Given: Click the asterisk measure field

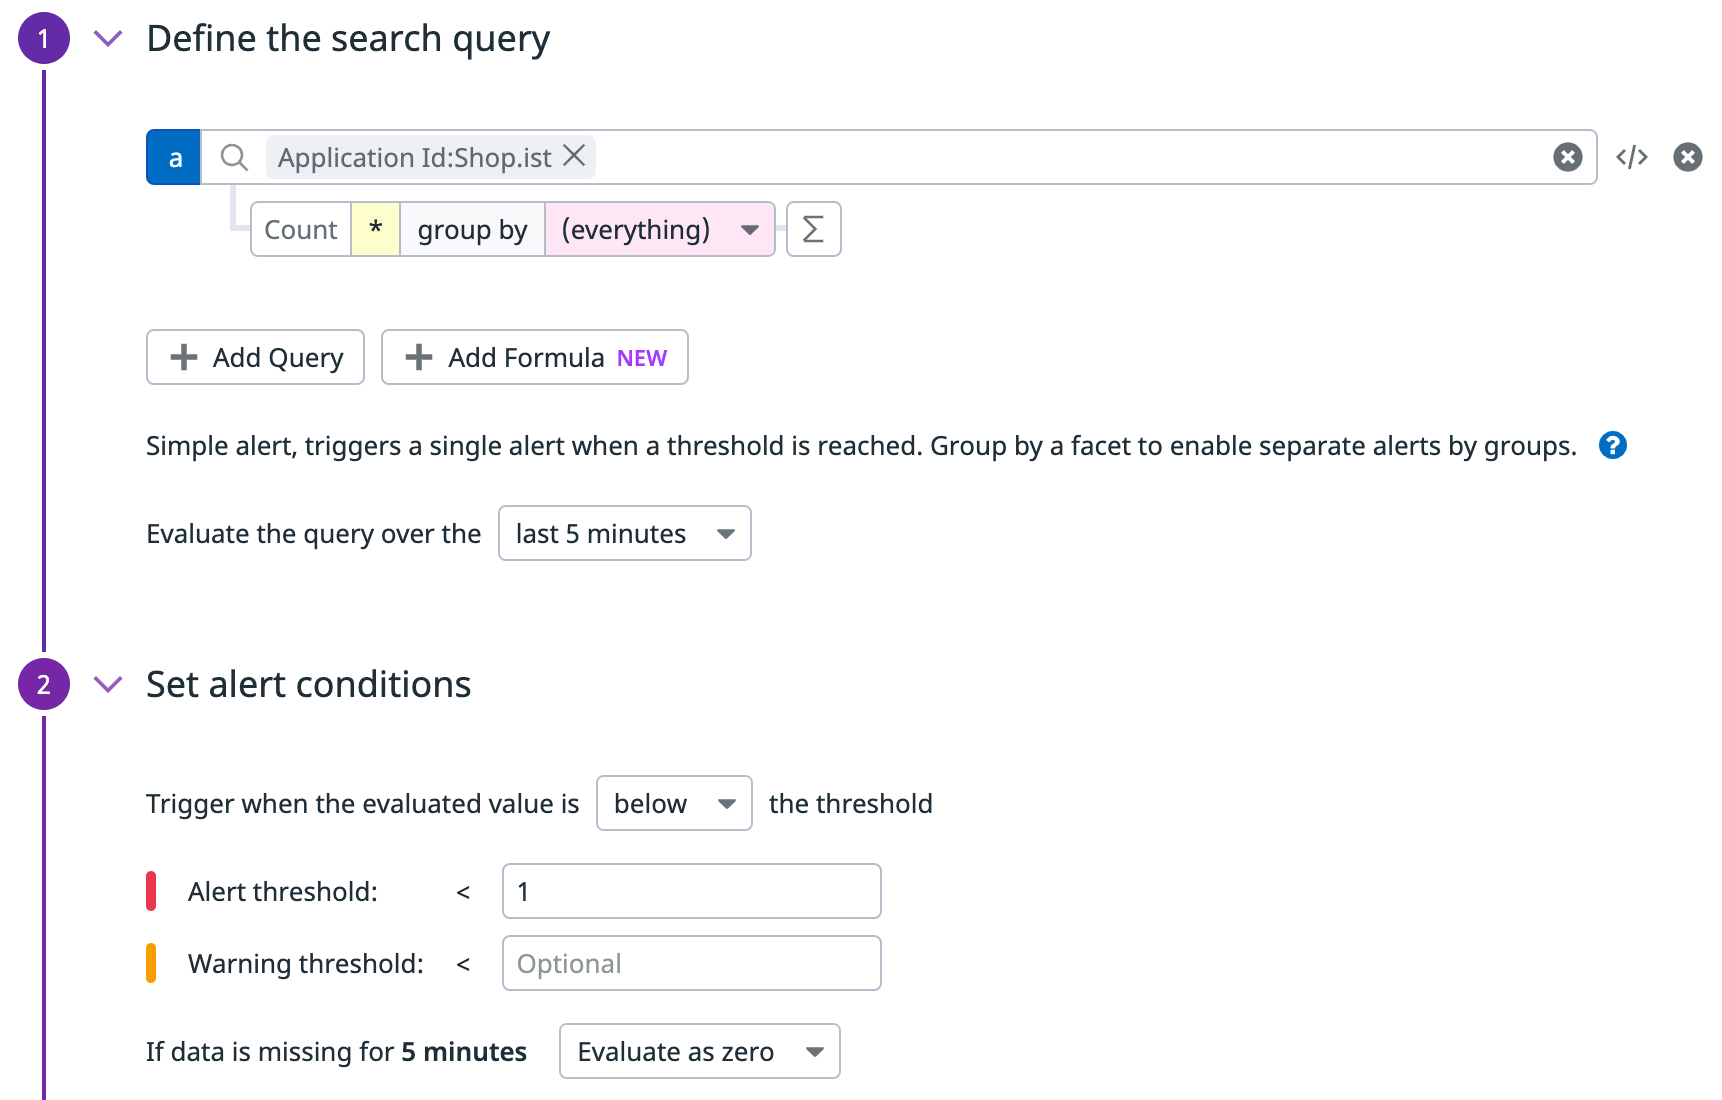Looking at the screenshot, I should (x=376, y=230).
